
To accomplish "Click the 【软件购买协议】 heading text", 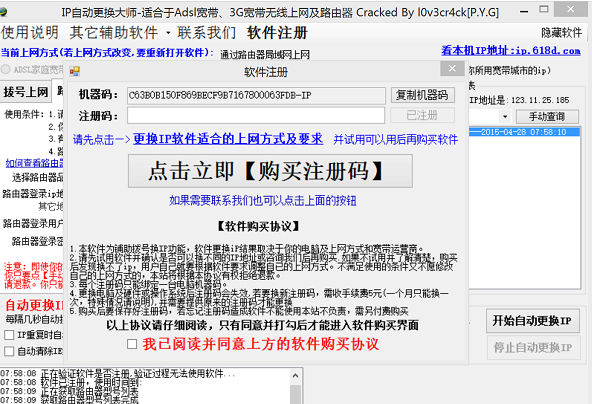I will coord(259,227).
